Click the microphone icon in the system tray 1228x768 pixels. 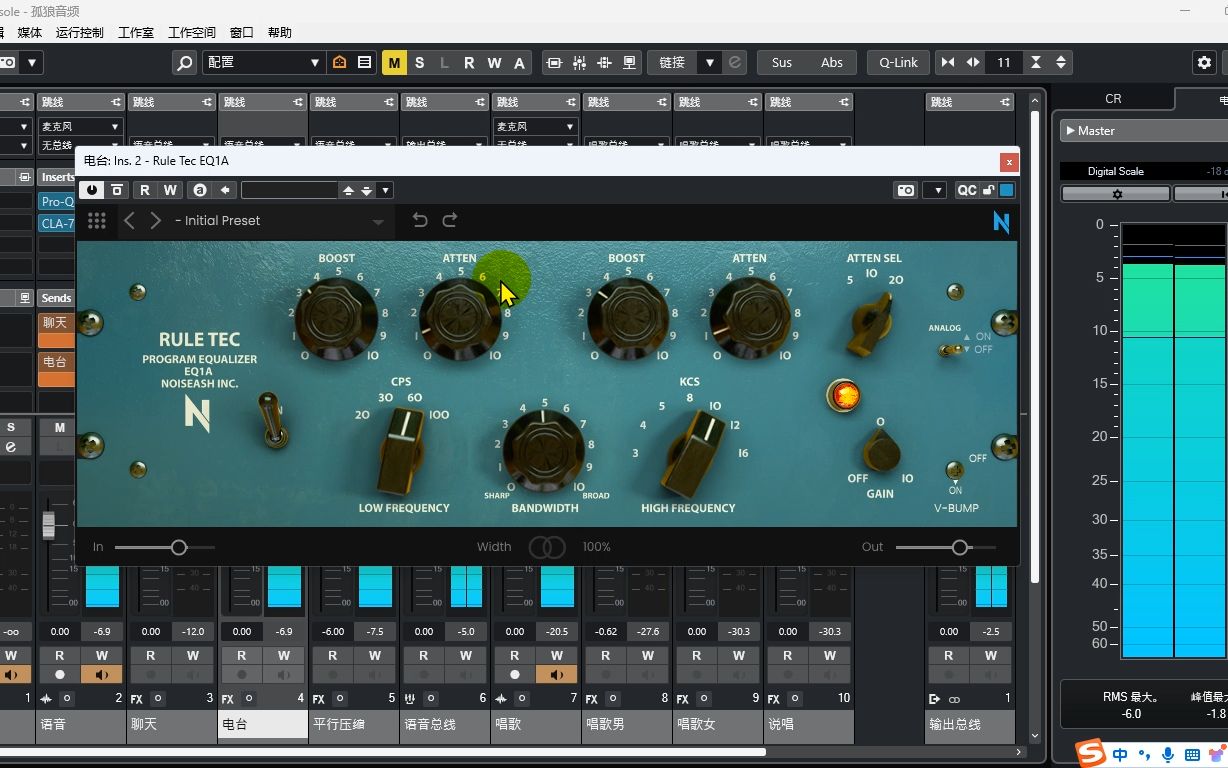coord(1169,754)
